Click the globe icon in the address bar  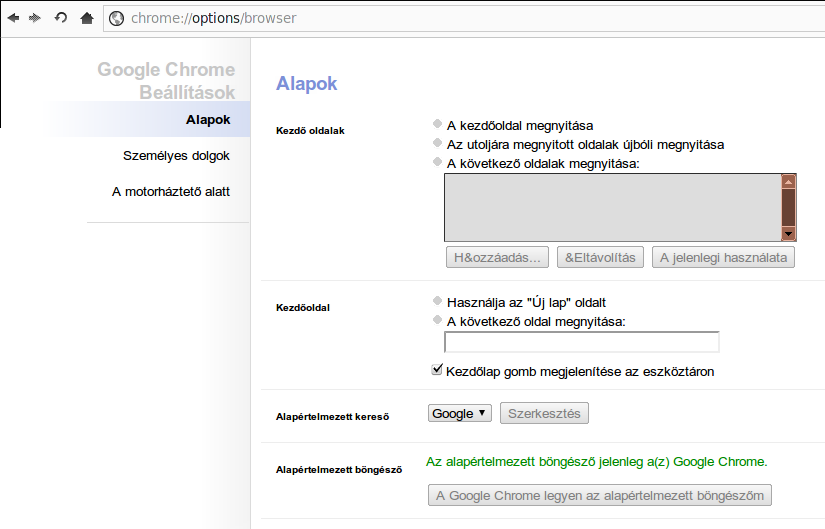pyautogui.click(x=116, y=18)
